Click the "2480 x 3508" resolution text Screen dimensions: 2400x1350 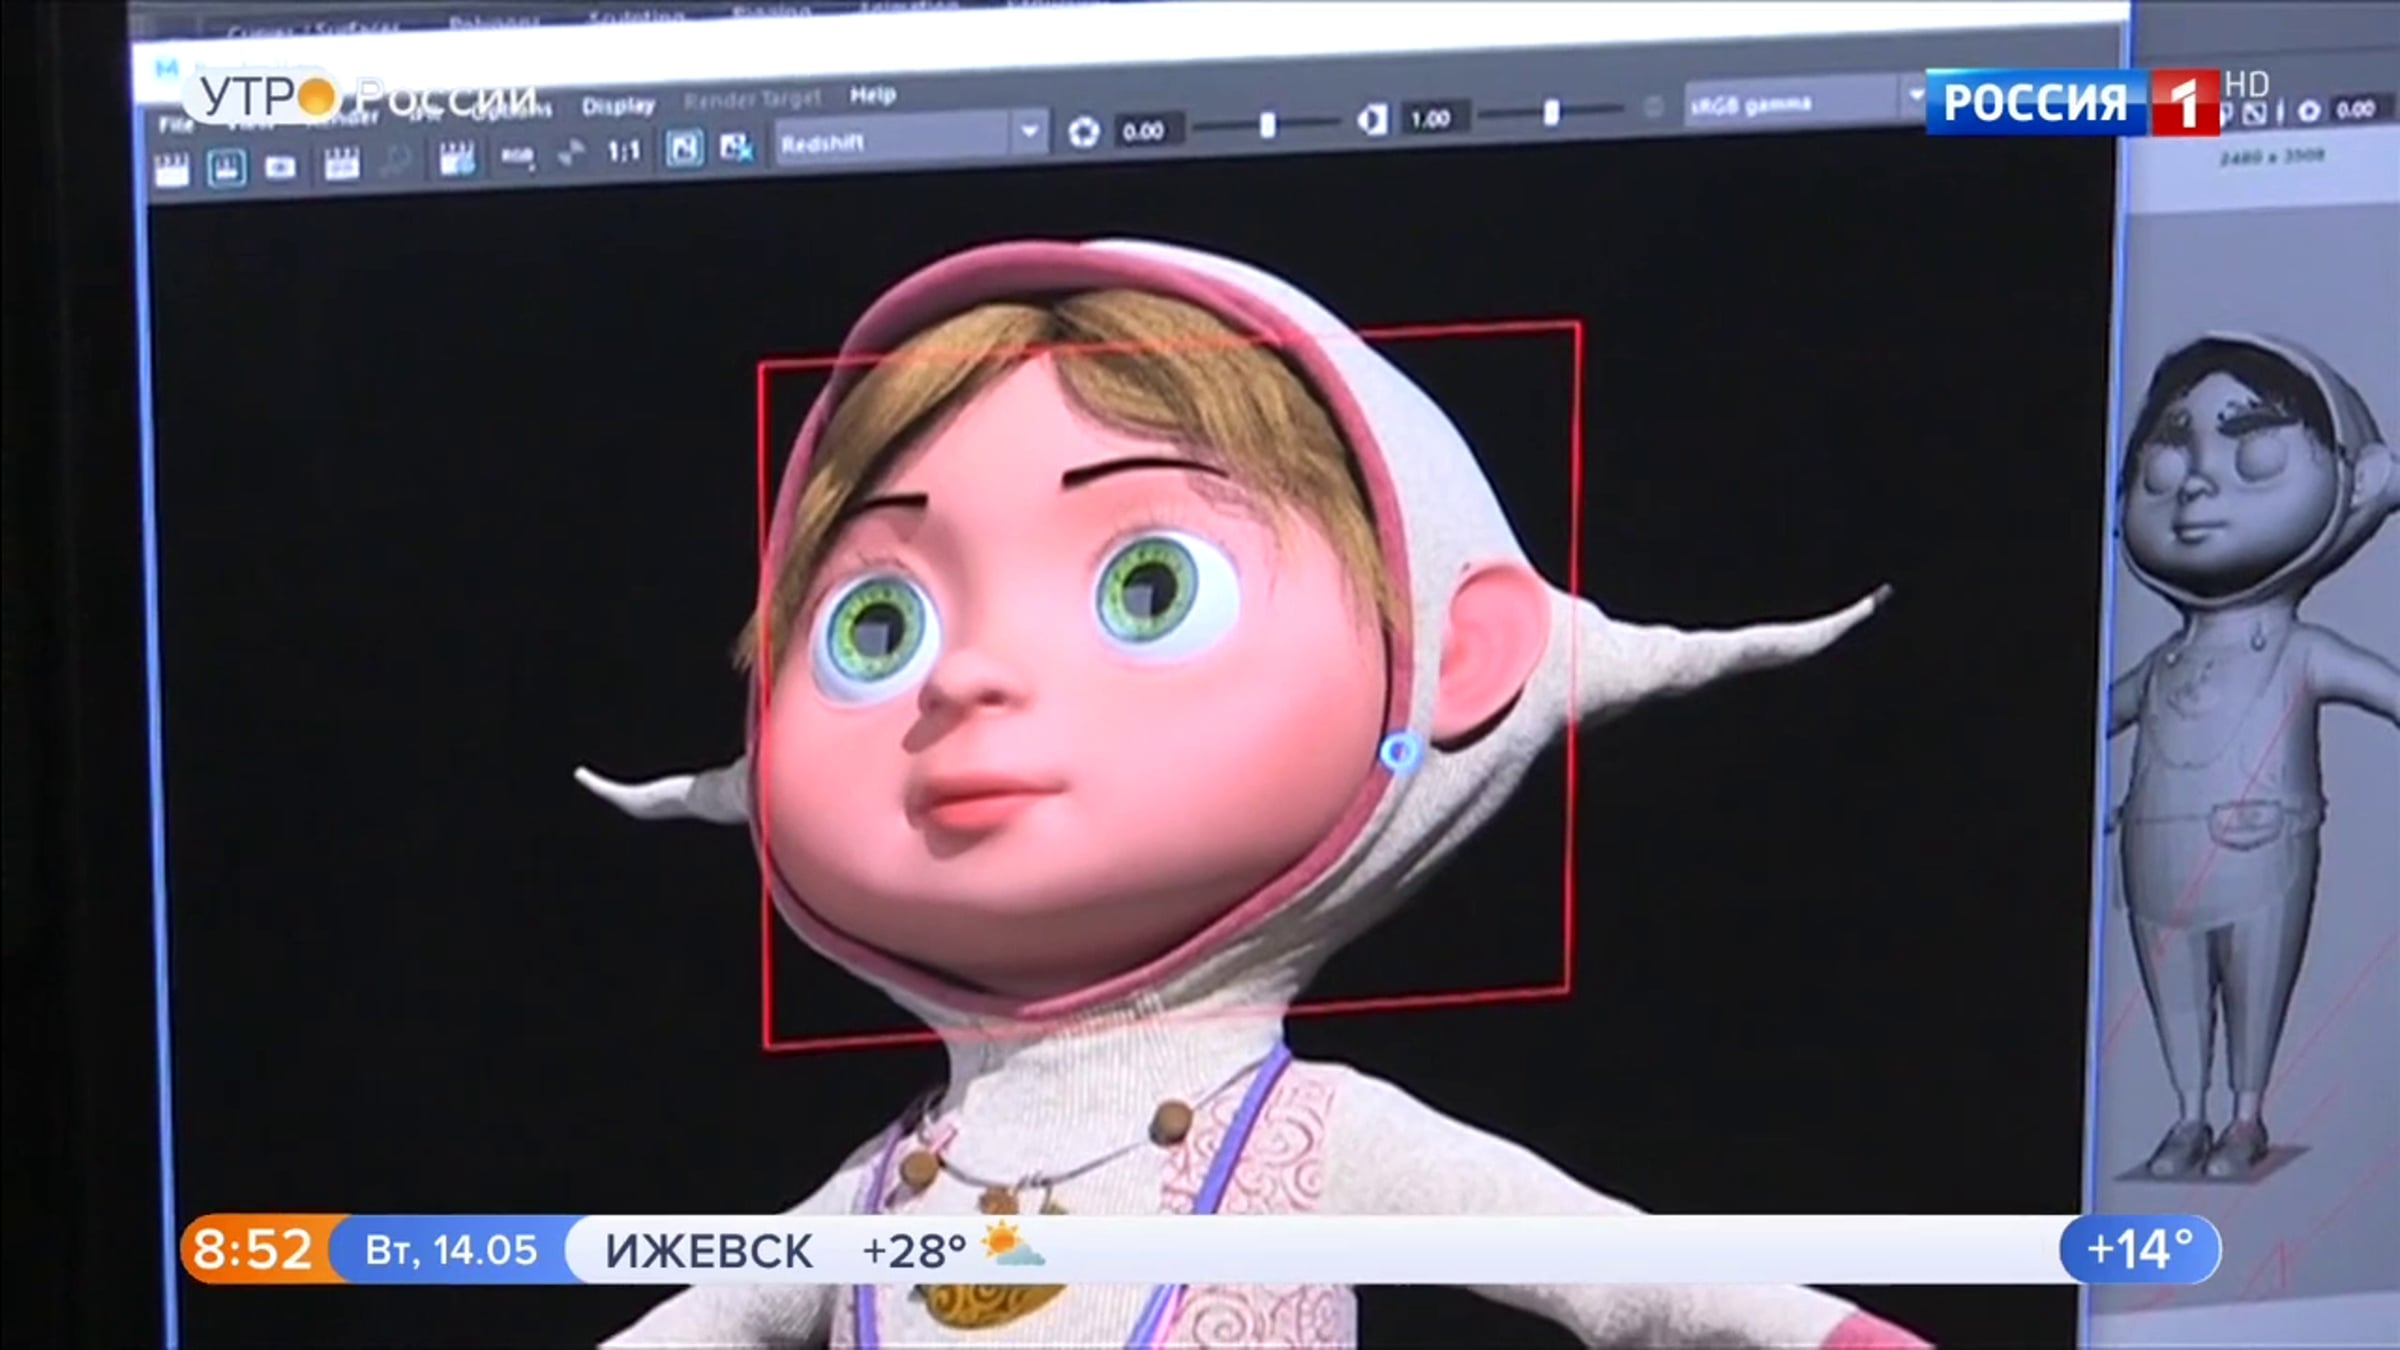[2273, 158]
